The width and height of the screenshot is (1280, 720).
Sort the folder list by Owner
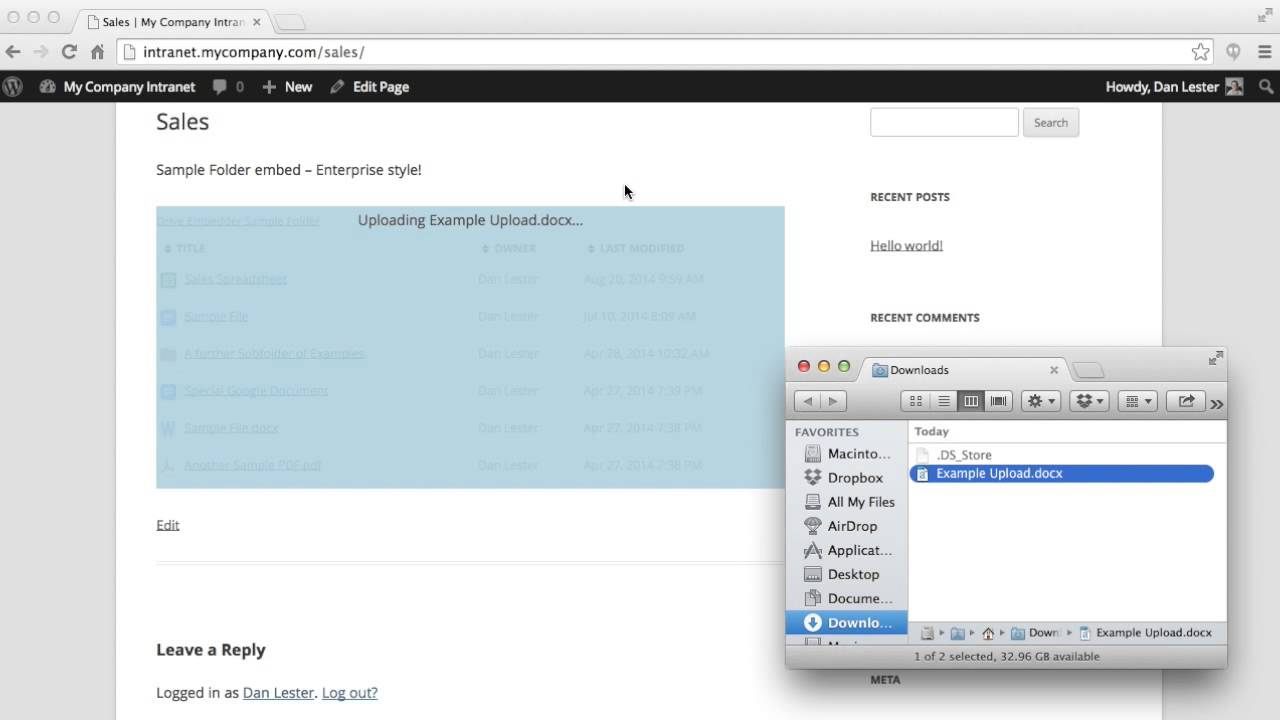[x=509, y=248]
